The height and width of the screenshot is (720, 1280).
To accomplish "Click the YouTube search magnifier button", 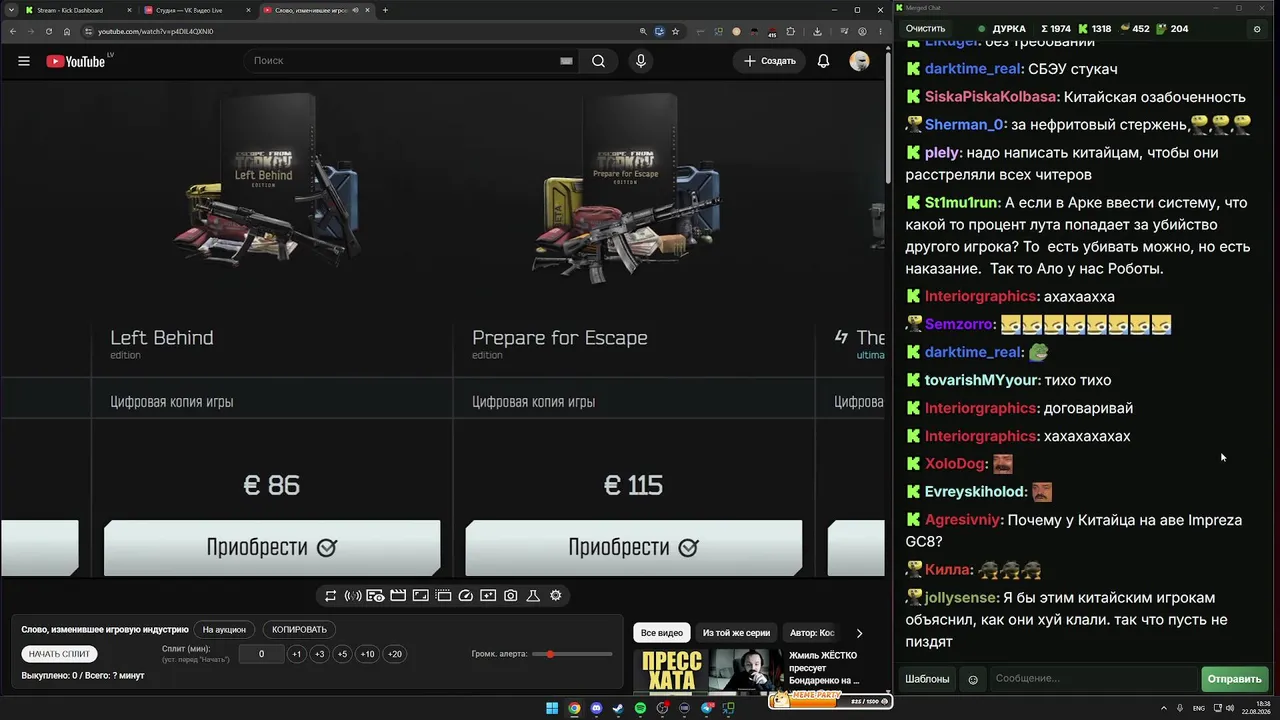I will [598, 61].
